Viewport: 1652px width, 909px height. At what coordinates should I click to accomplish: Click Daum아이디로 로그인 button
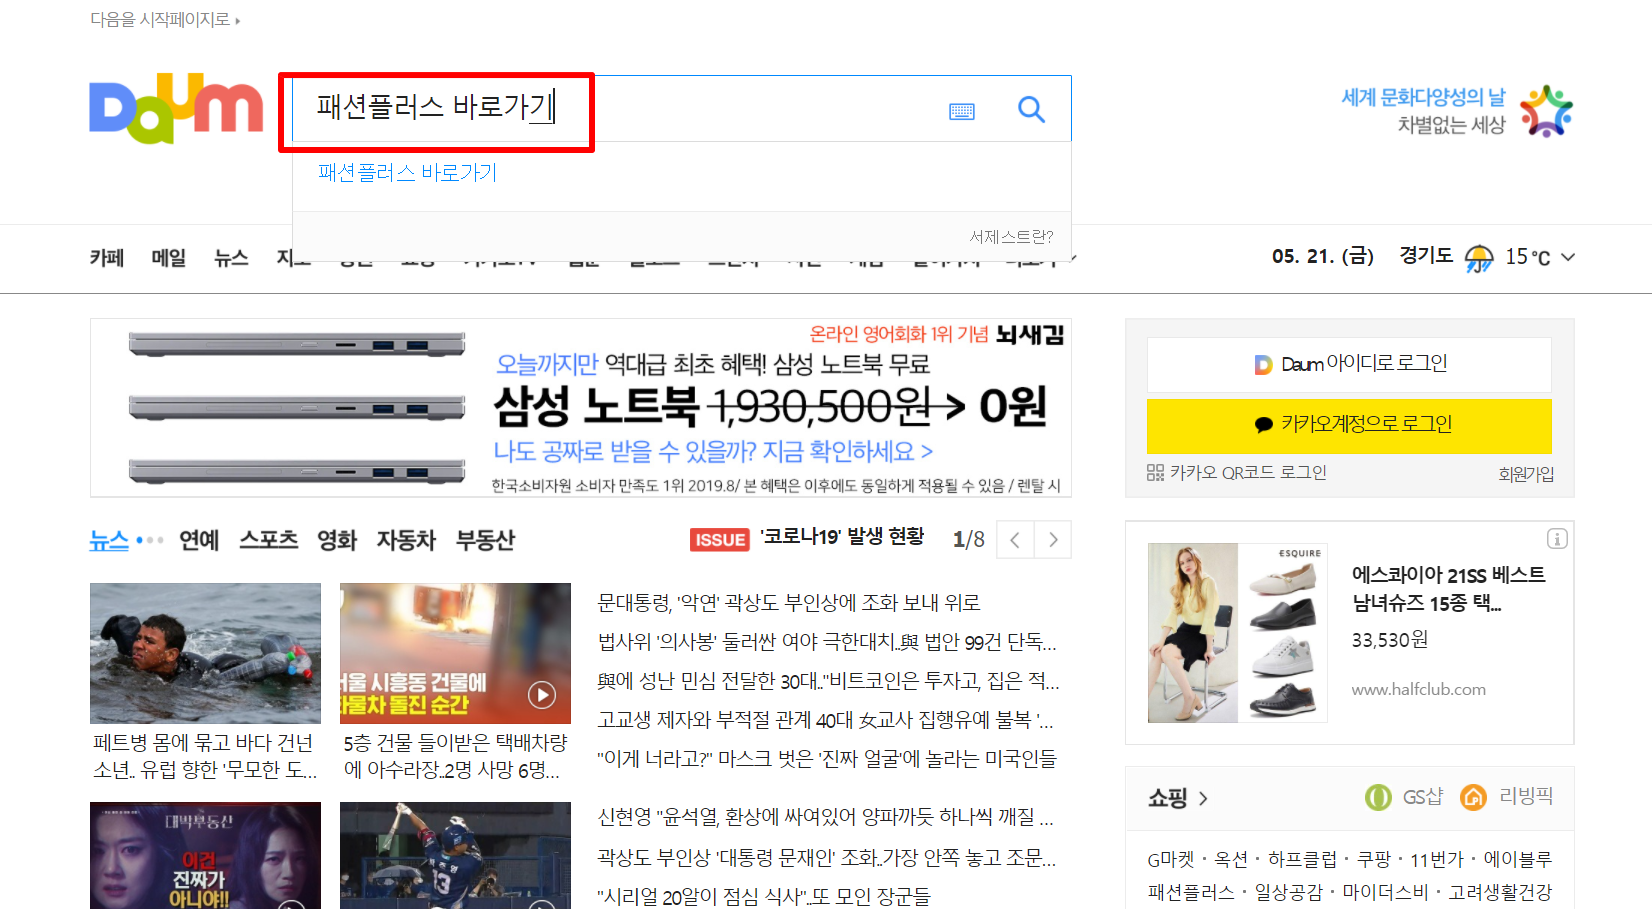(x=1349, y=364)
